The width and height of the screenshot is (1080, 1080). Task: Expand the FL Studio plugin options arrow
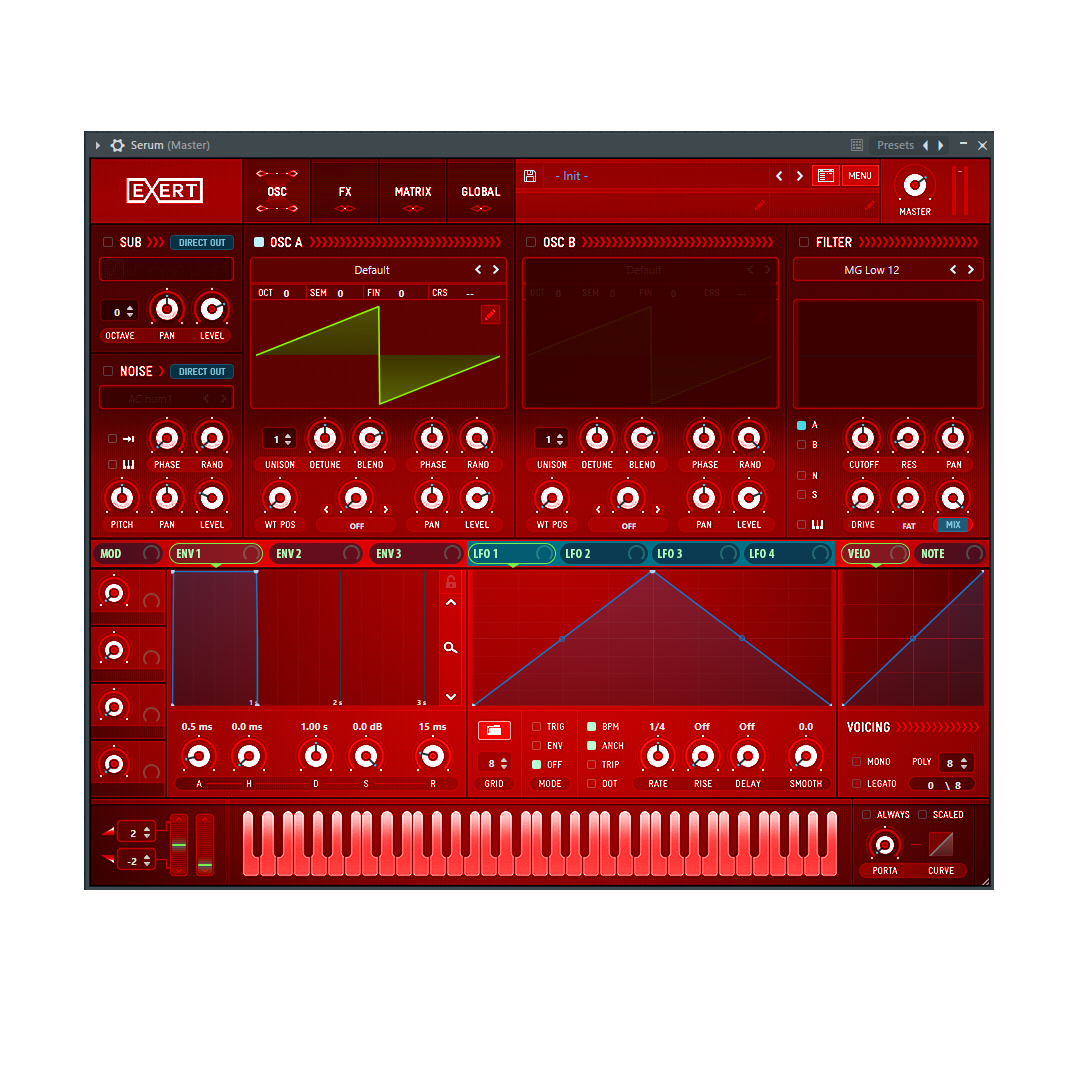tap(98, 145)
